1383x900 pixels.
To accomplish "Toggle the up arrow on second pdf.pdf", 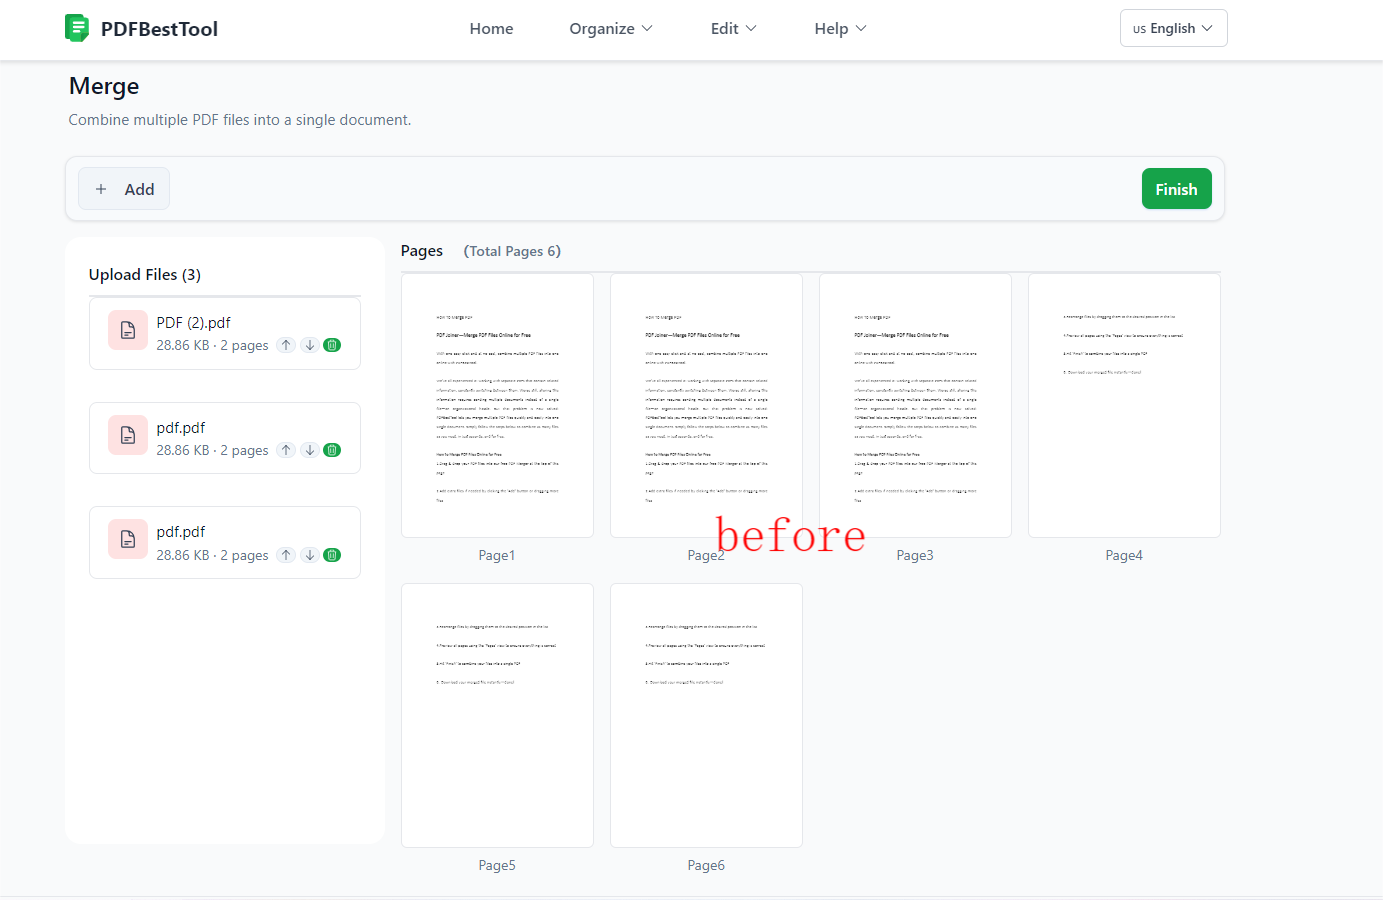I will click(286, 449).
